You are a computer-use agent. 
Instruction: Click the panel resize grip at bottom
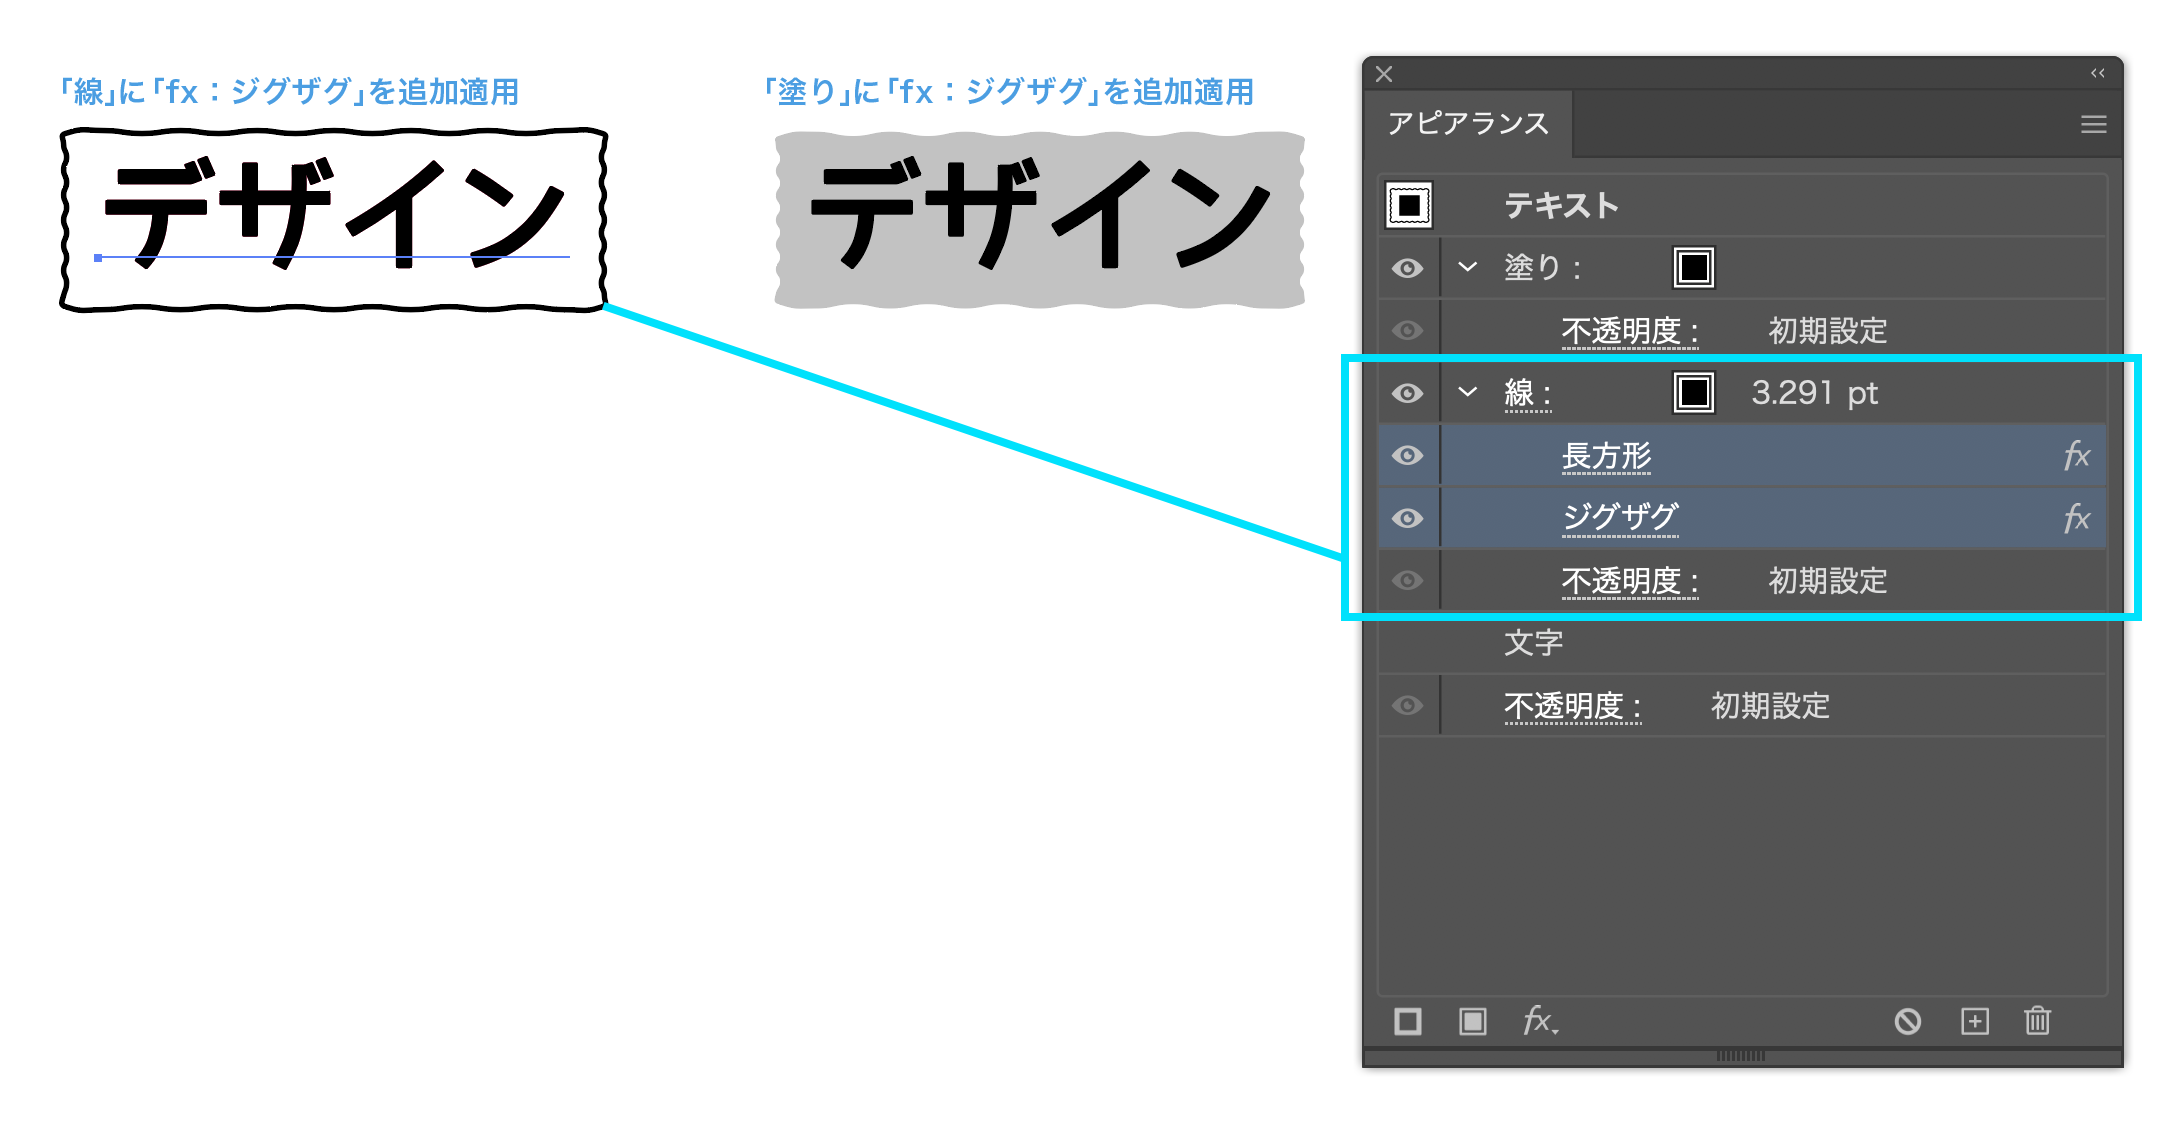coord(1741,1055)
